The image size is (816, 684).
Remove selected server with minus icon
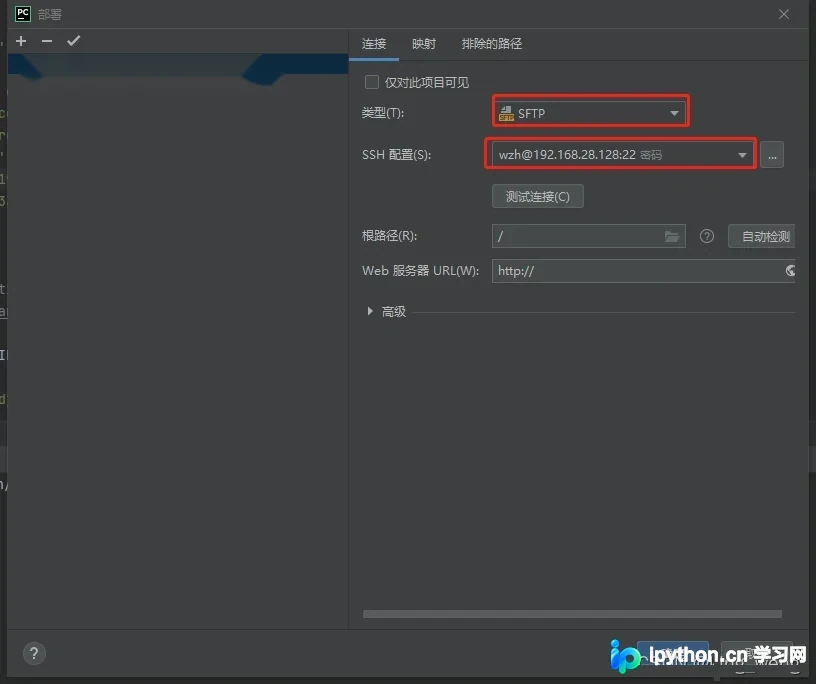click(47, 41)
